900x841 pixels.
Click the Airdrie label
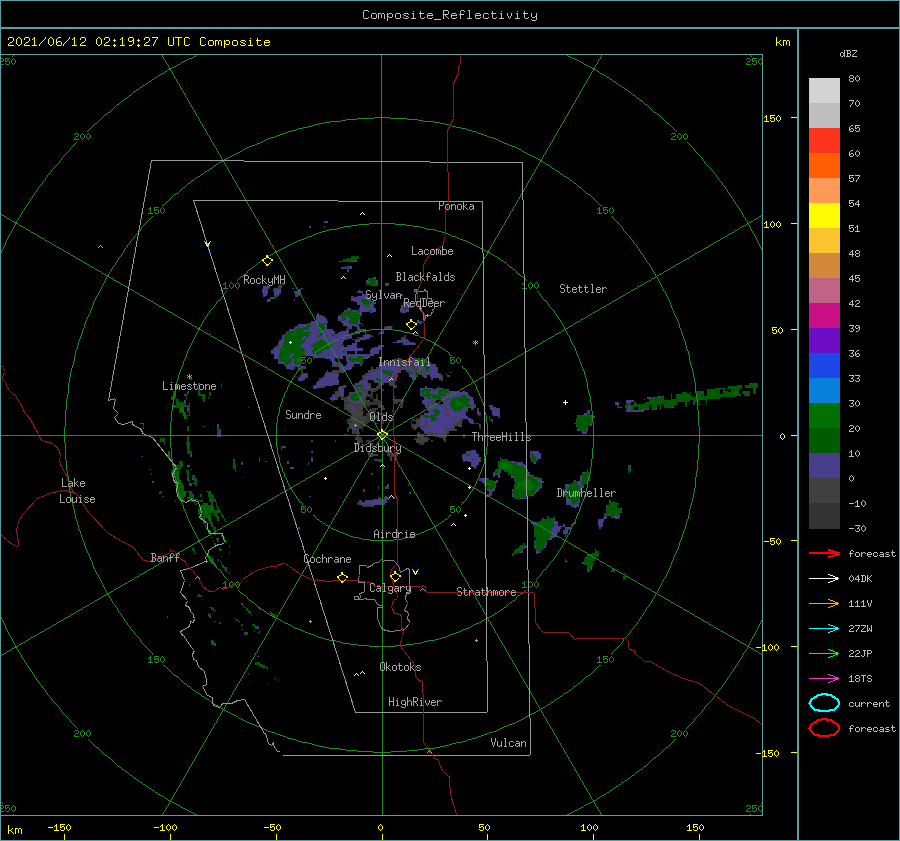394,534
